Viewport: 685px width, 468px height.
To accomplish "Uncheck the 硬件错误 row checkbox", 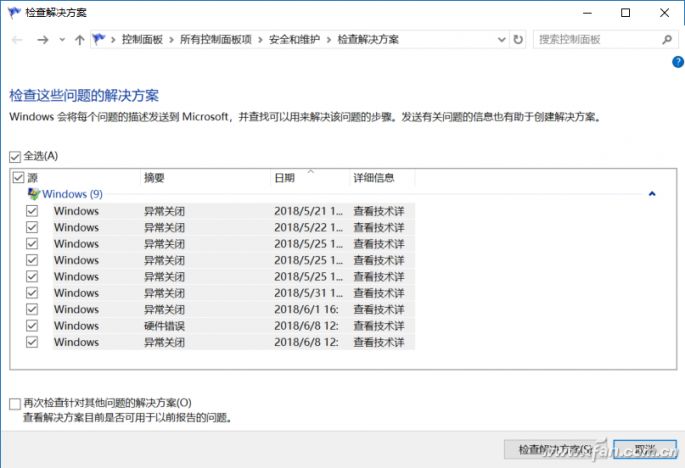I will point(32,326).
